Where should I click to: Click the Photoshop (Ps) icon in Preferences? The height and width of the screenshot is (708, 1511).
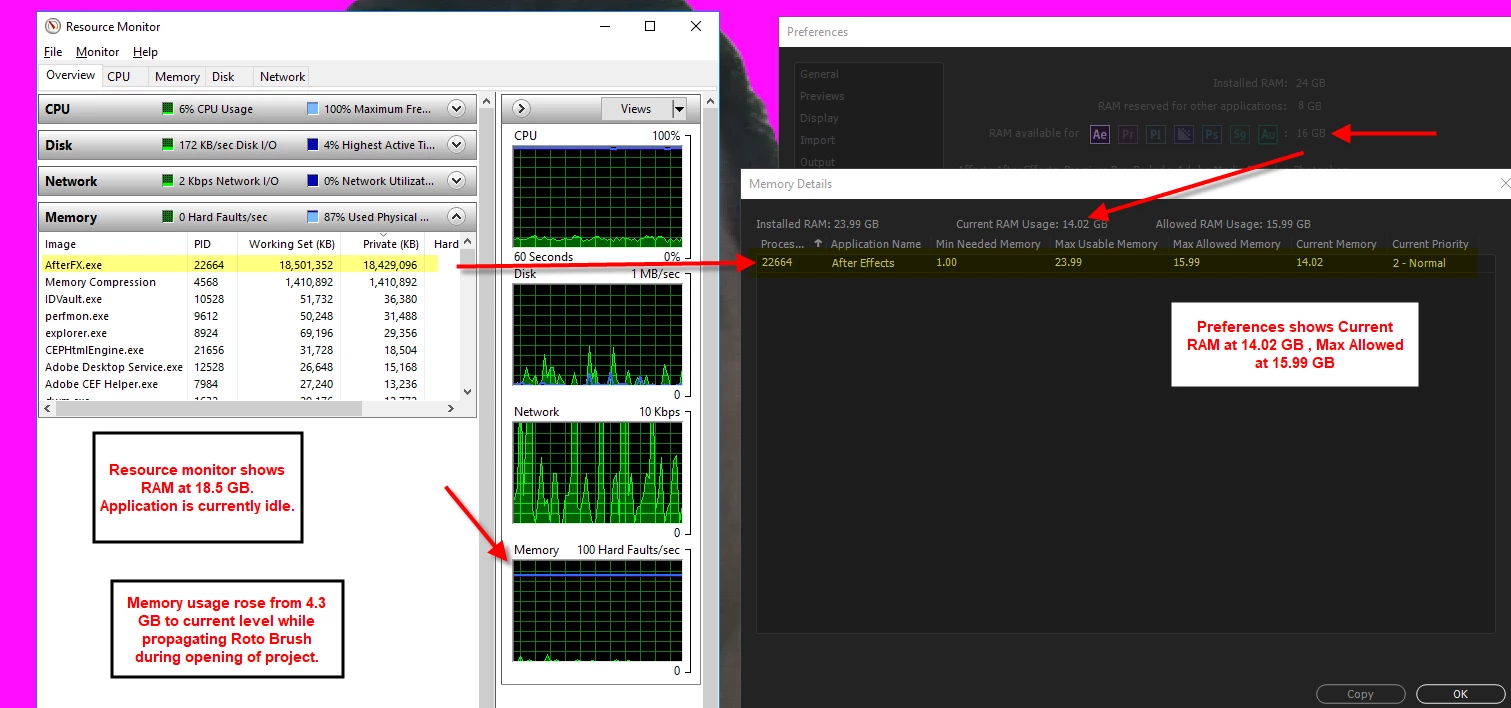[x=1212, y=134]
